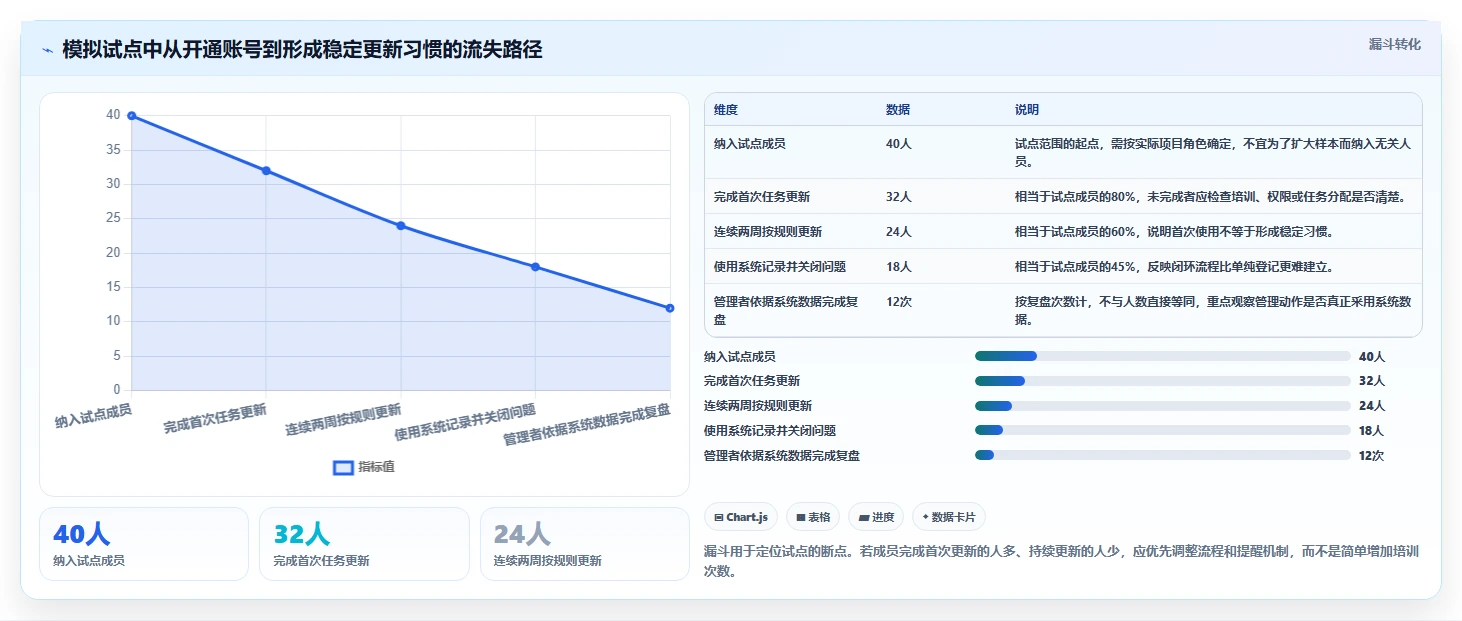Click the footer note starting 漏斗用于定位试点的断点
The image size is (1462, 621).
pos(1062,561)
